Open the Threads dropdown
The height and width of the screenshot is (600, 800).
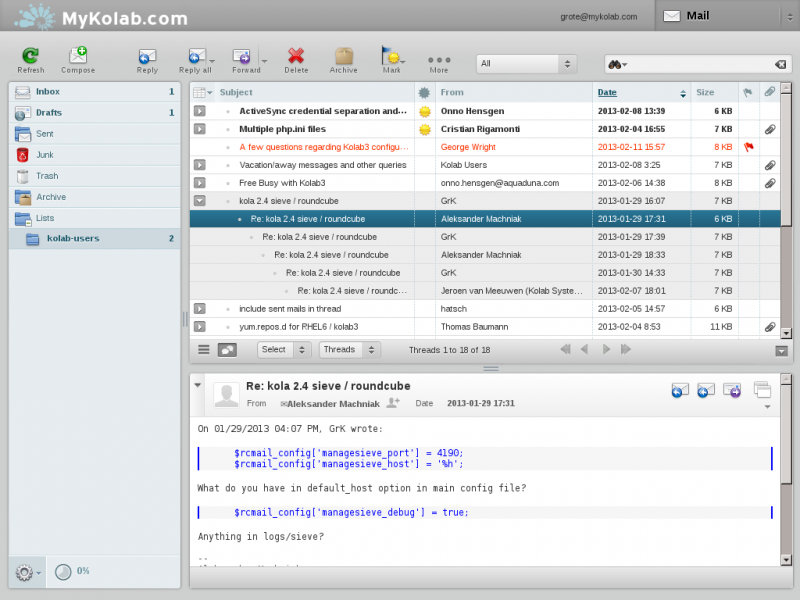[x=349, y=349]
